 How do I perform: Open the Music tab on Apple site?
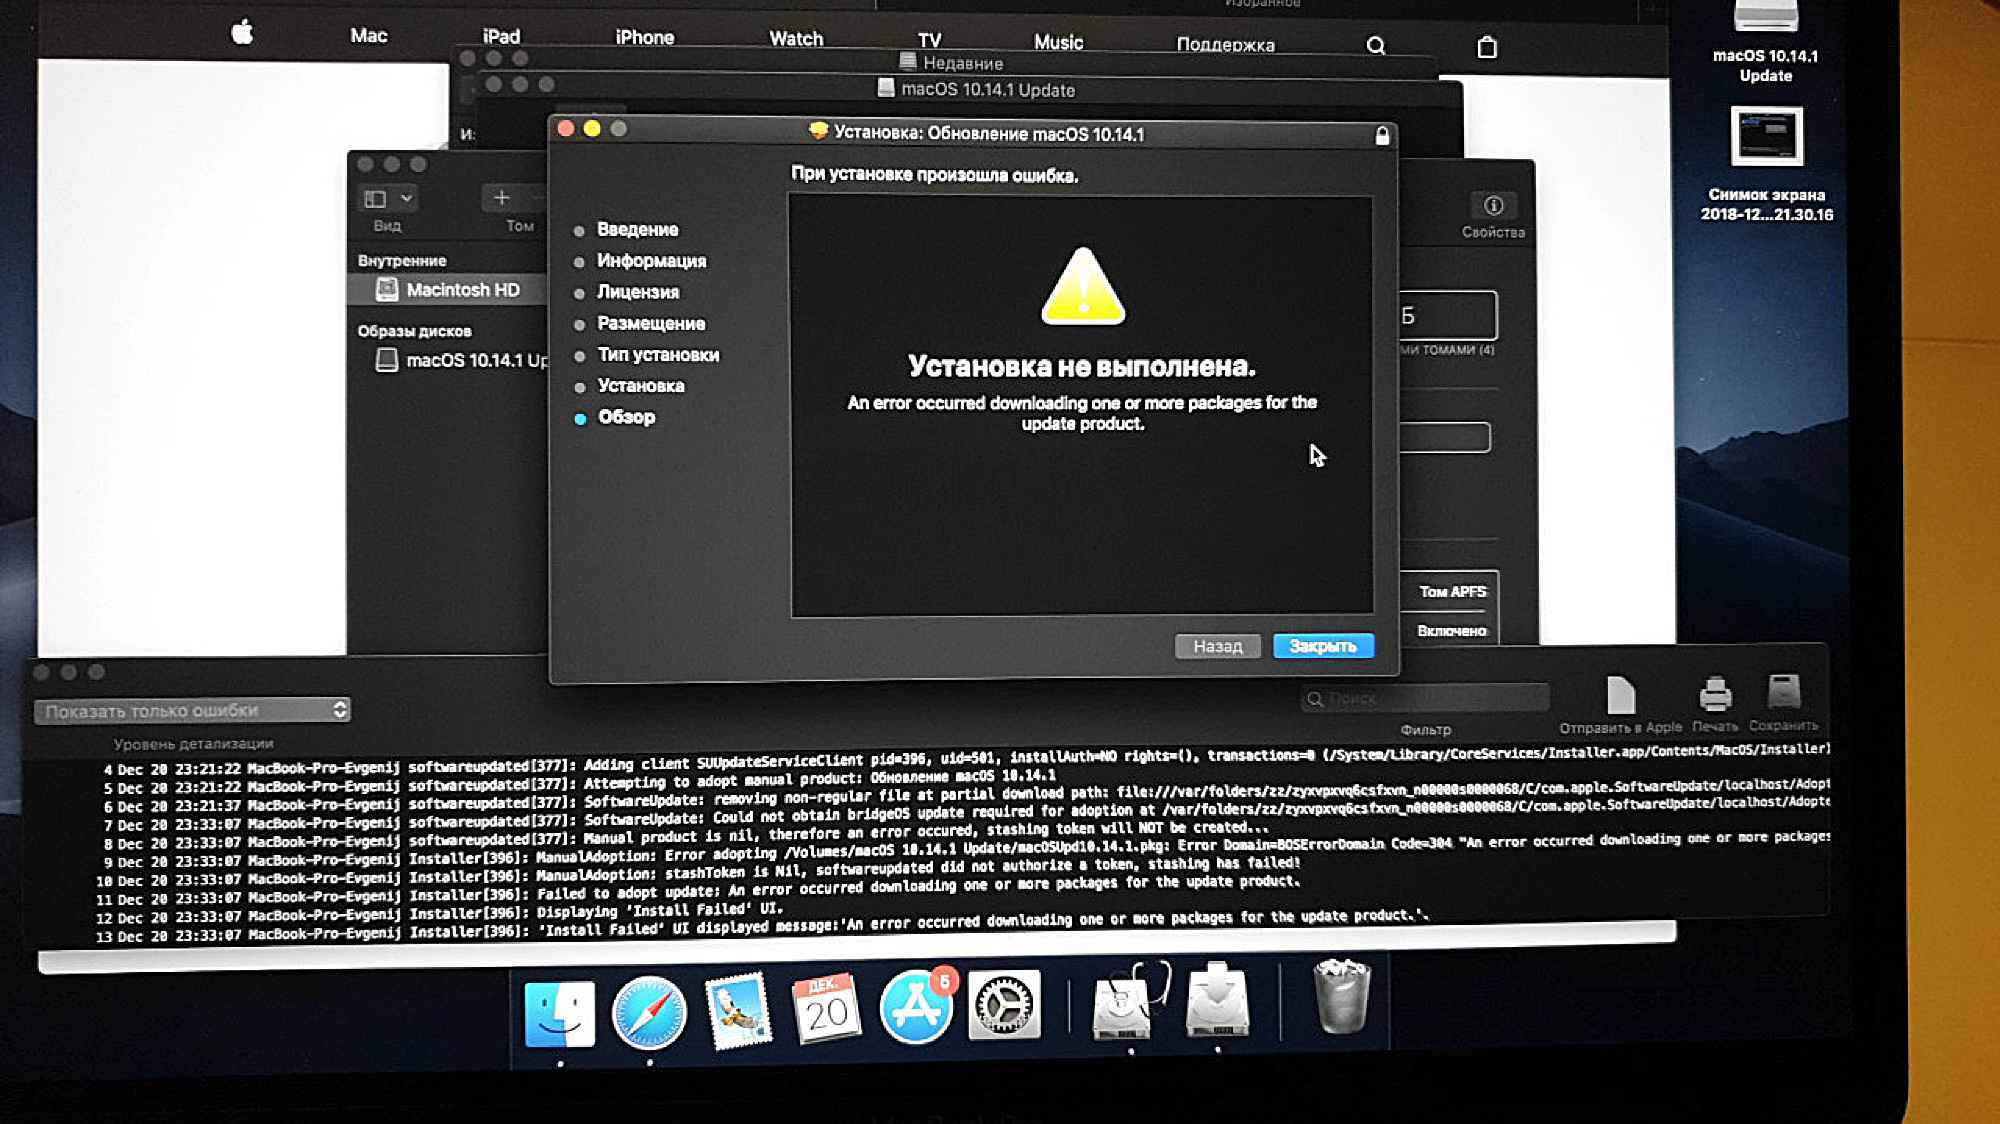(1058, 42)
